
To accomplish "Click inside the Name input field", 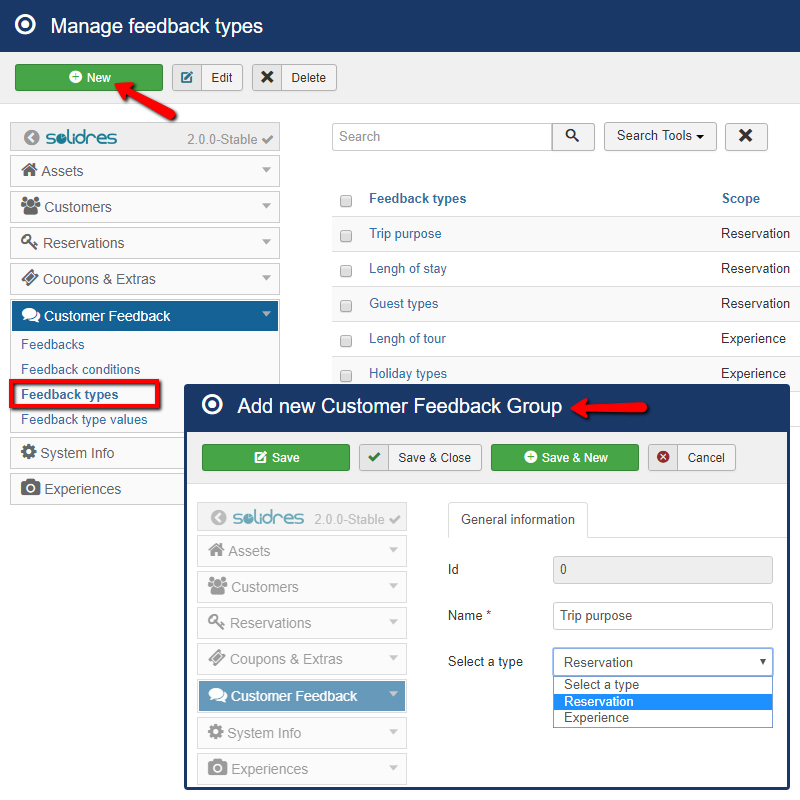I will click(x=662, y=615).
